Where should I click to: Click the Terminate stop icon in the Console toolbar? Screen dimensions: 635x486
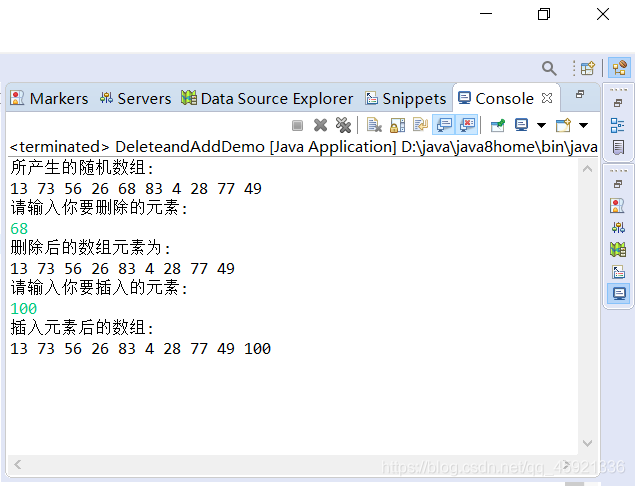coord(297,125)
